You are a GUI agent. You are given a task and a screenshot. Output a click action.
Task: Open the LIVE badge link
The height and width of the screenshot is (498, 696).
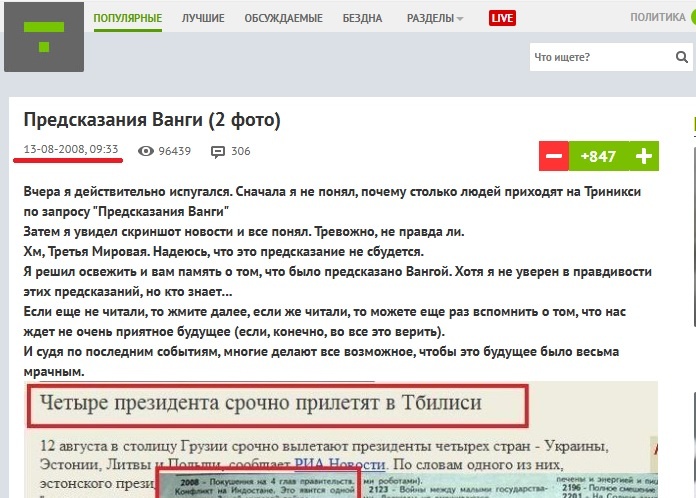click(502, 18)
